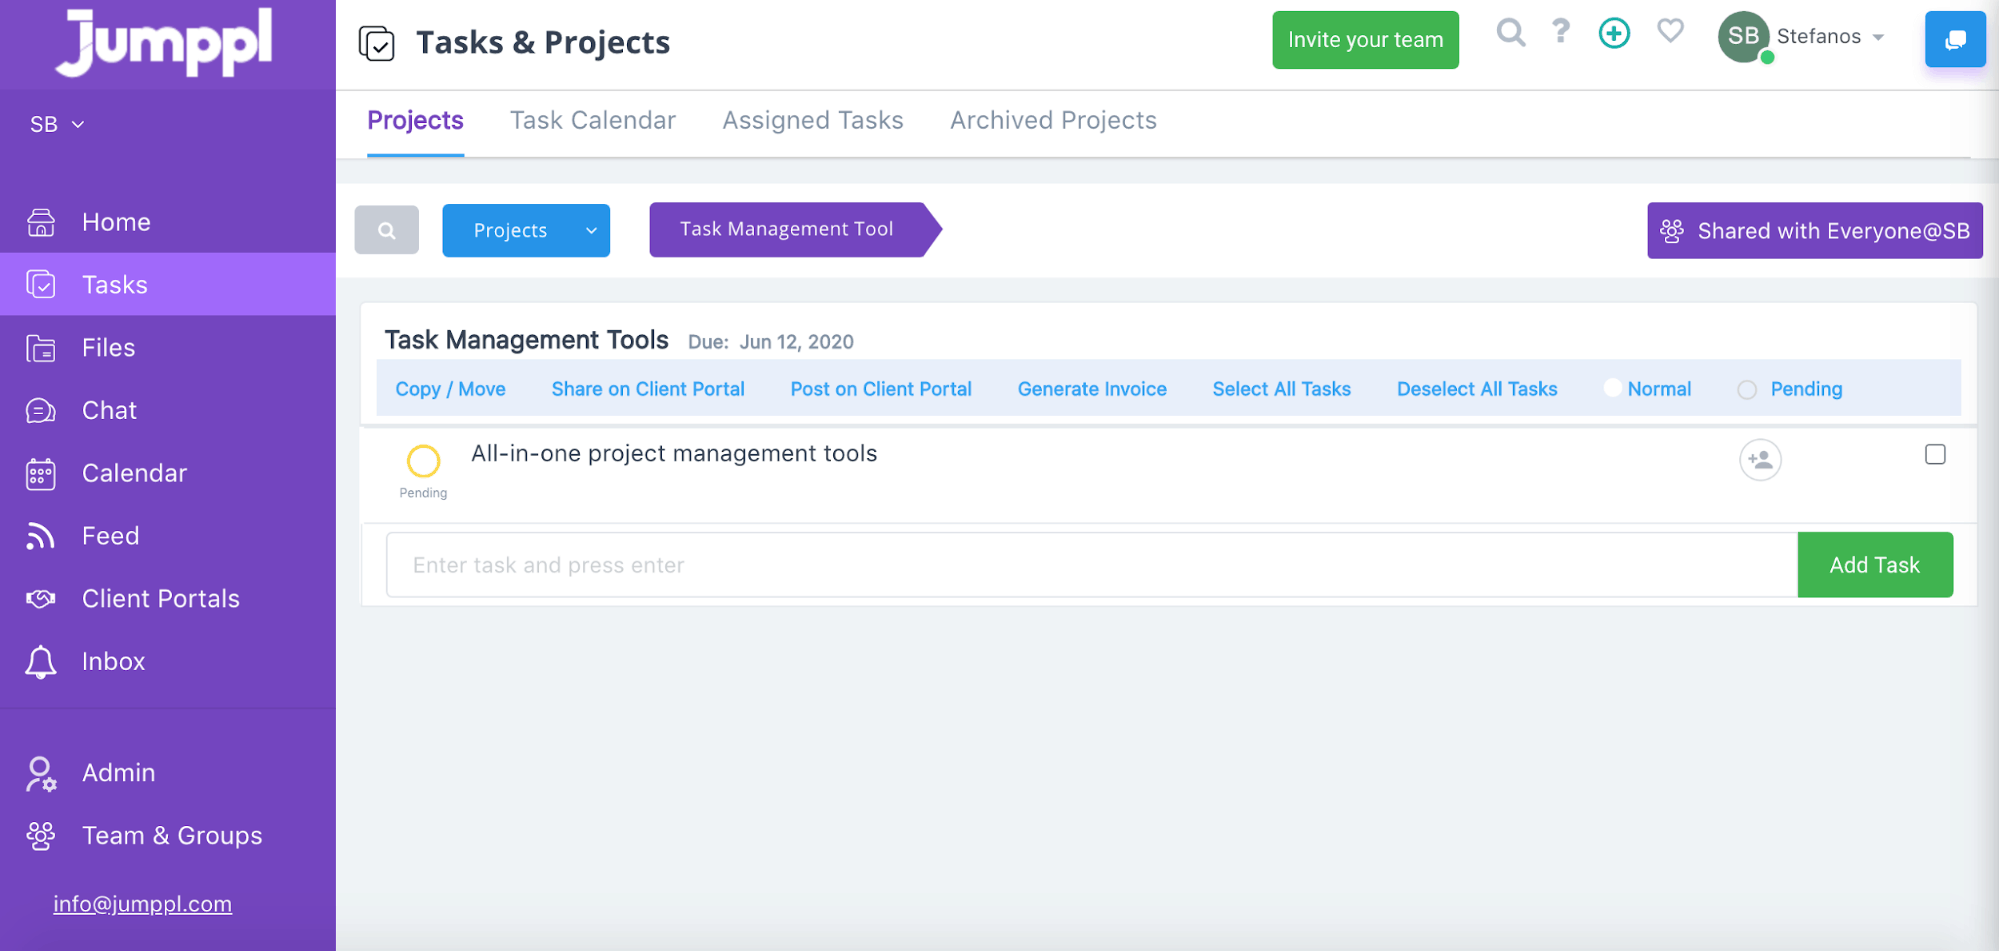Select the Pending radio button
Viewport: 1999px width, 951px height.
coord(1747,390)
